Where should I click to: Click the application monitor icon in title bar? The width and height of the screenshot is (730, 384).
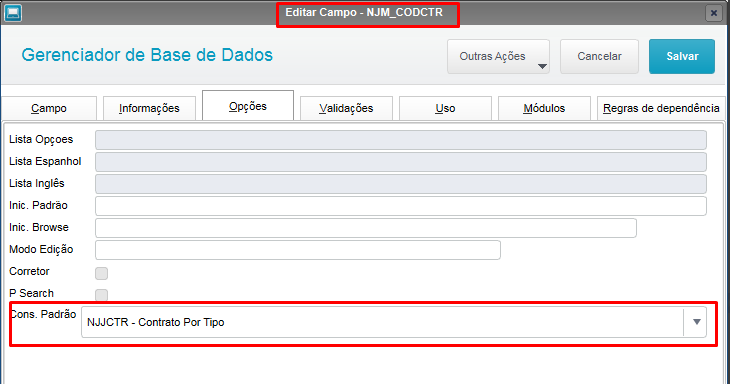(x=13, y=13)
